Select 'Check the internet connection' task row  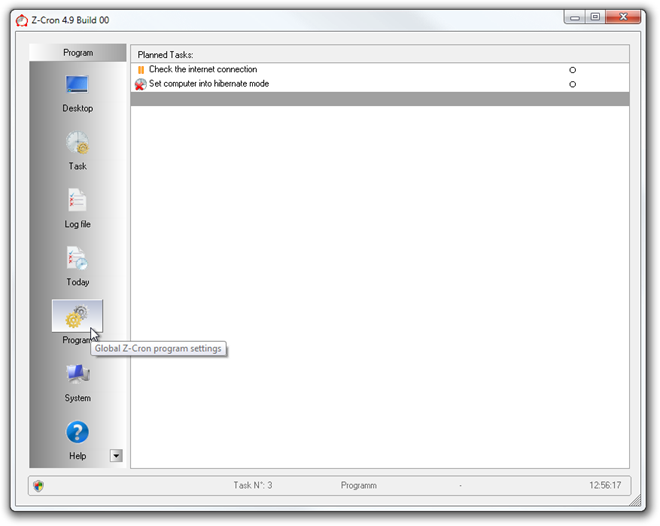(380, 70)
